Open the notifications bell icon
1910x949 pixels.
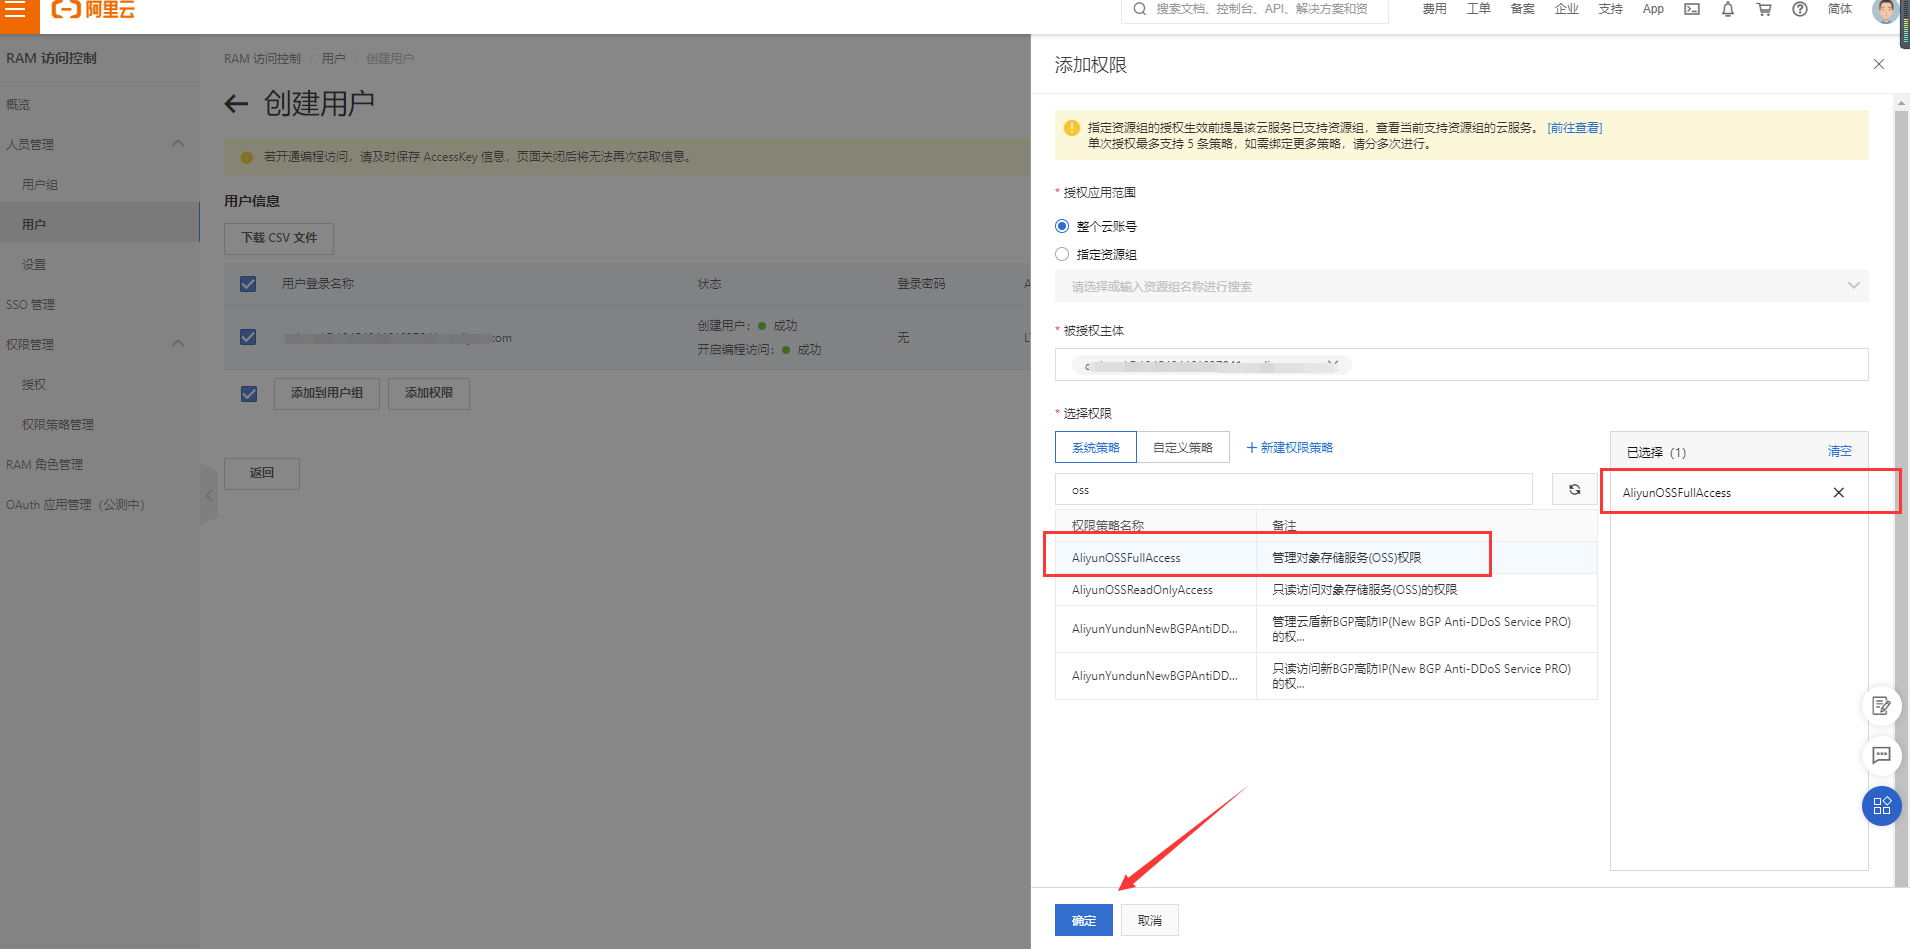(x=1727, y=9)
